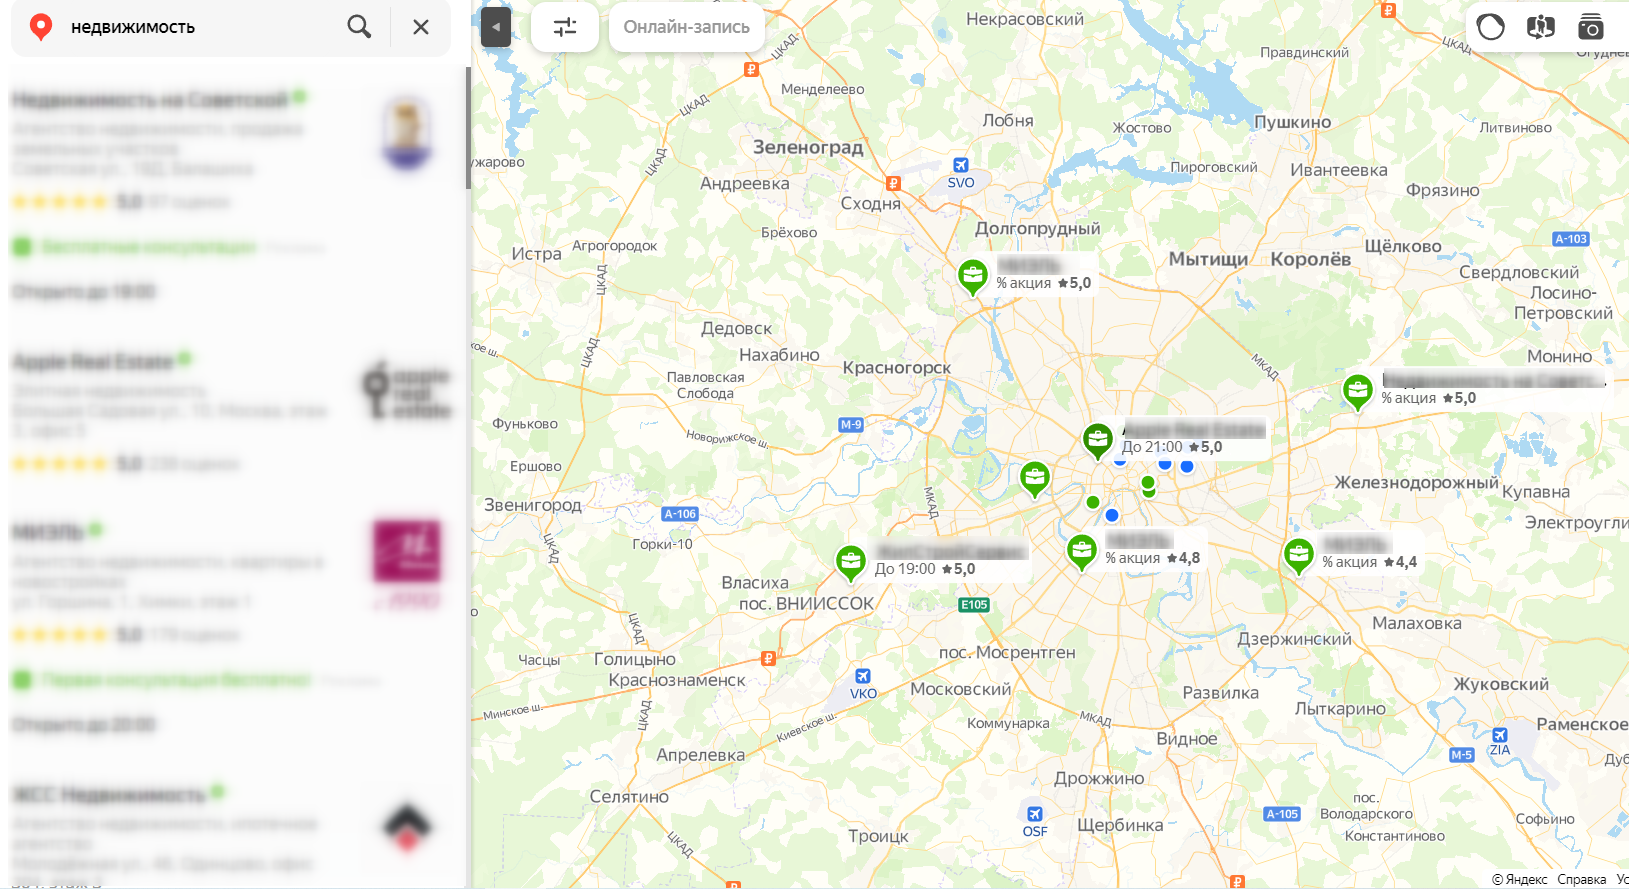Open the © Яндекс link
1629x889 pixels.
[1519, 880]
